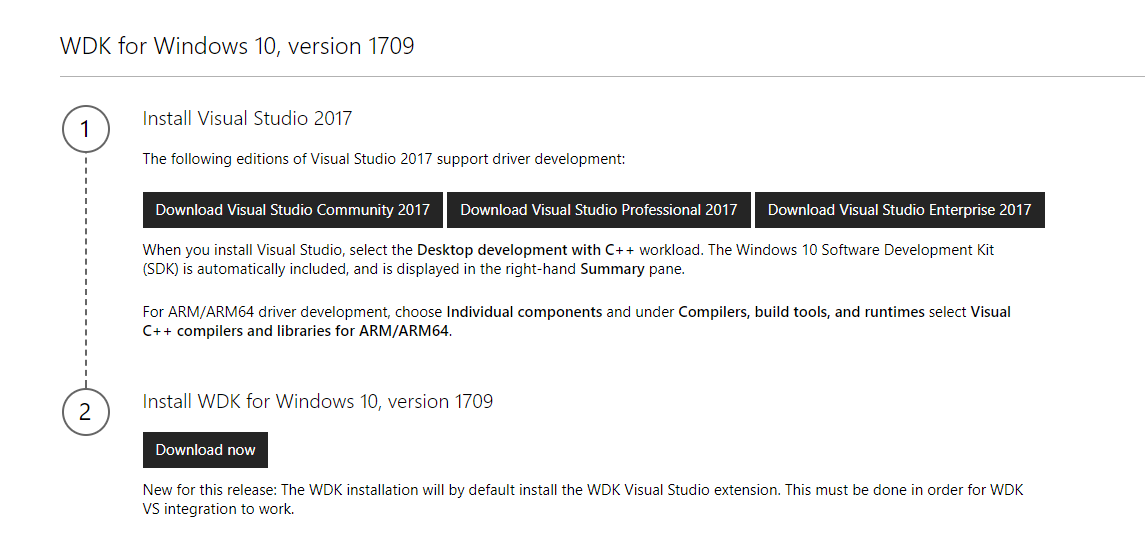Click bold text "Desktop development with C++"
This screenshot has width=1145, height=554.
coord(525,249)
